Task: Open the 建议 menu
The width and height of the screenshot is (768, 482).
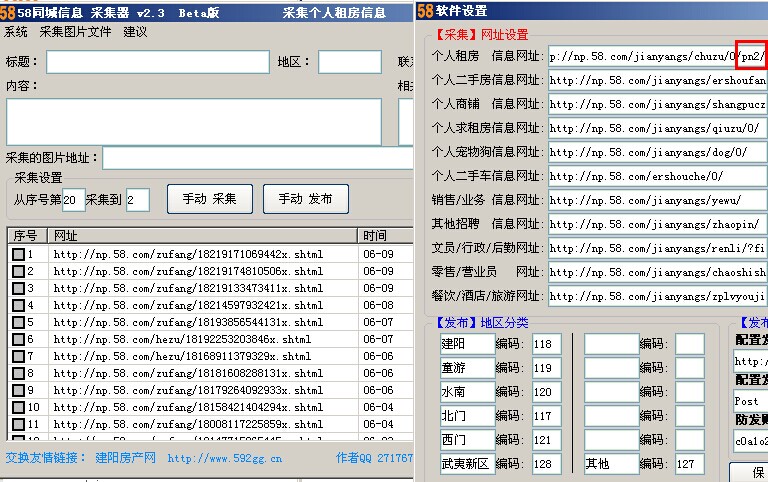Action: point(135,32)
